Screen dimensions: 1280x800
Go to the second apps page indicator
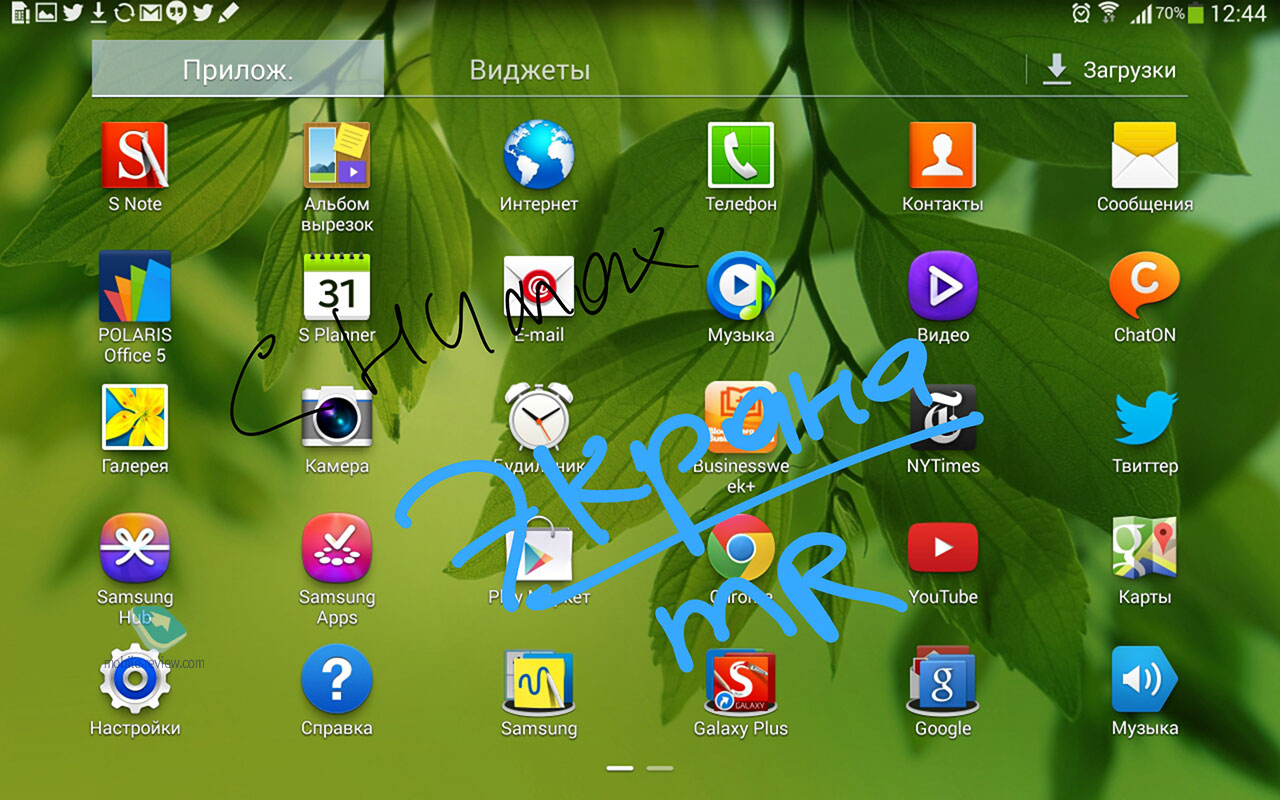pyautogui.click(x=660, y=768)
